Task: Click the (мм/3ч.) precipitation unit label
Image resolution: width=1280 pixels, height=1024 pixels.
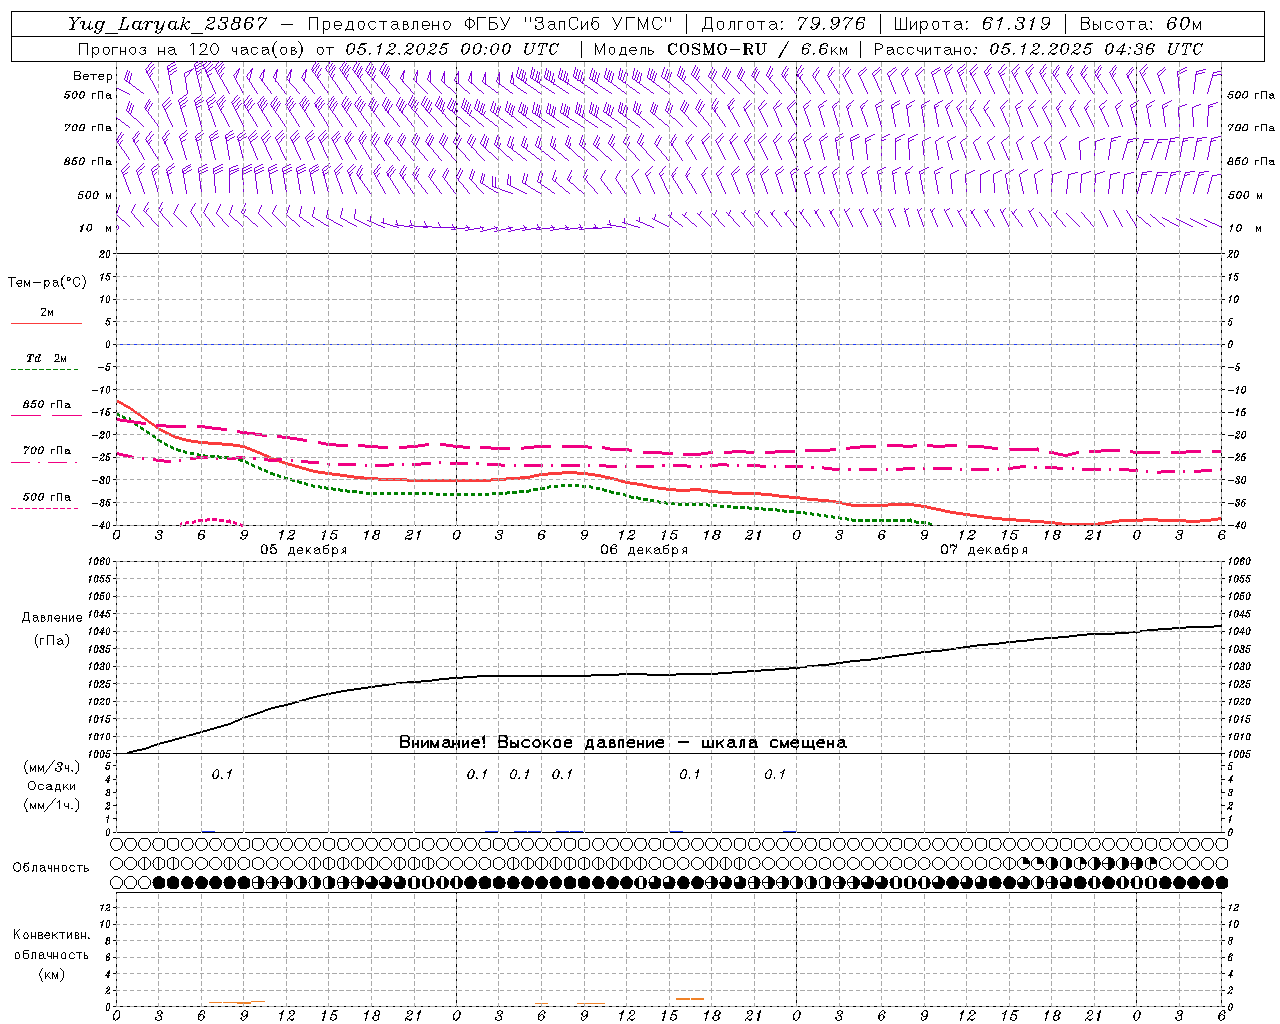Action: tap(52, 768)
